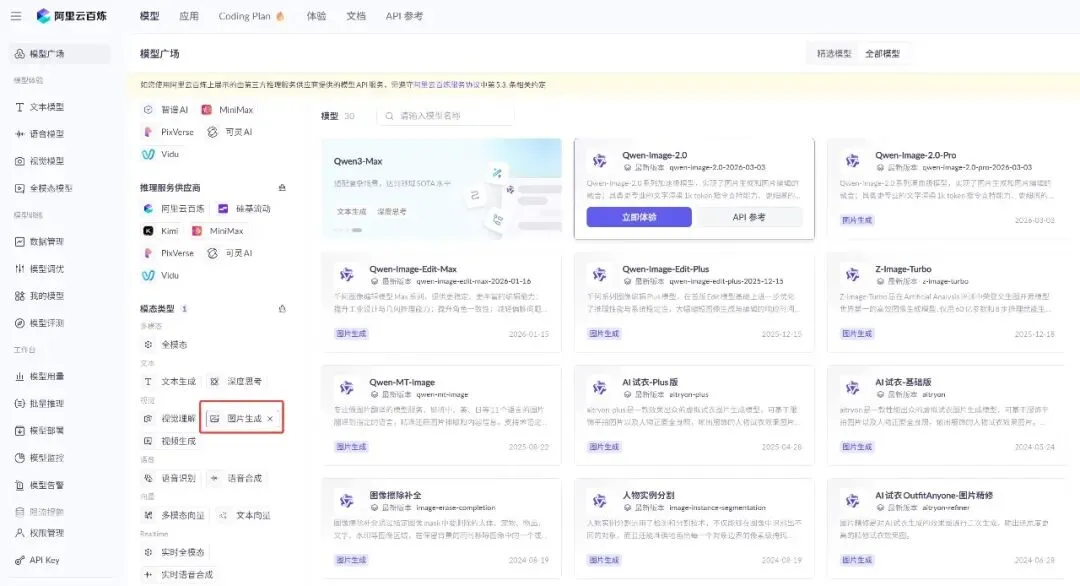Click the Qwen3-Max banner card
The height and width of the screenshot is (586, 1080).
point(442,189)
